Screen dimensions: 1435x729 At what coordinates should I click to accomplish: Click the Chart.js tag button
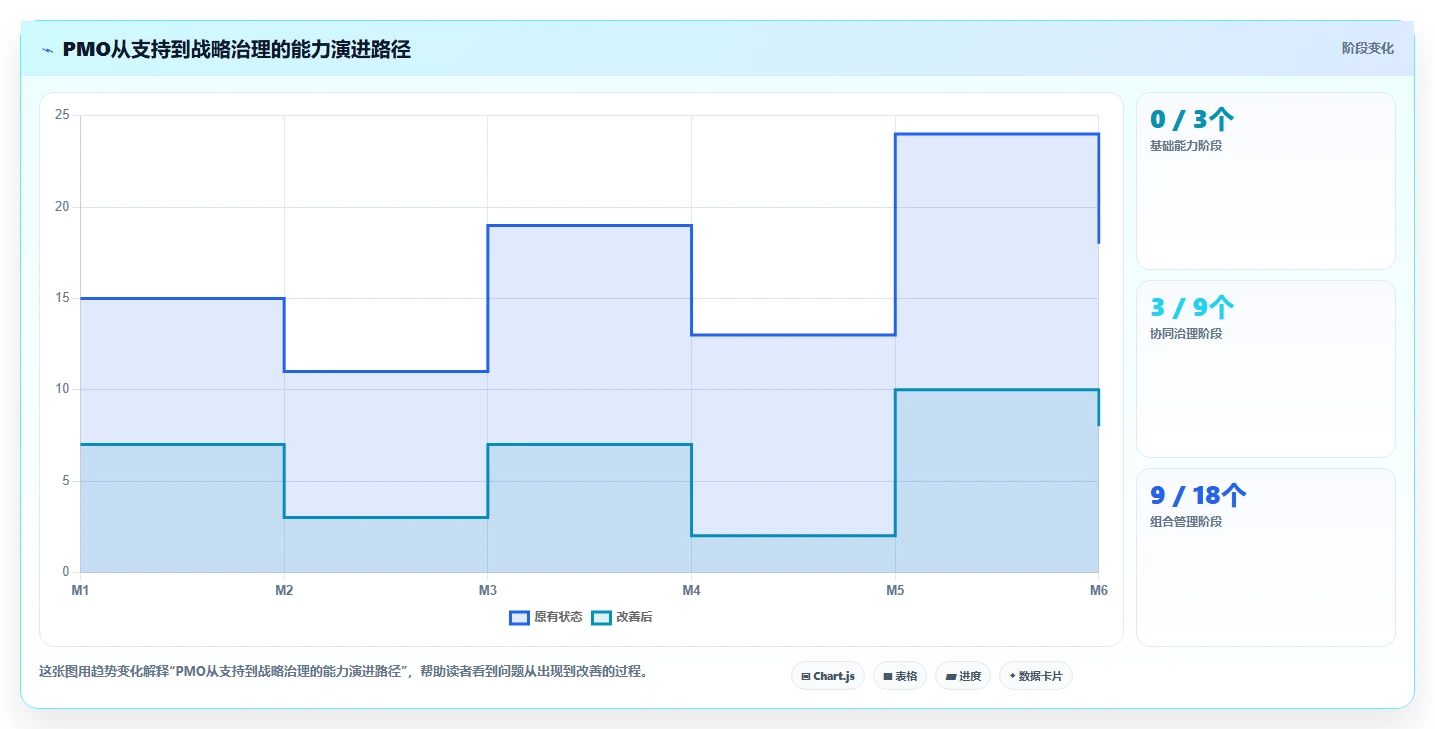click(x=828, y=676)
